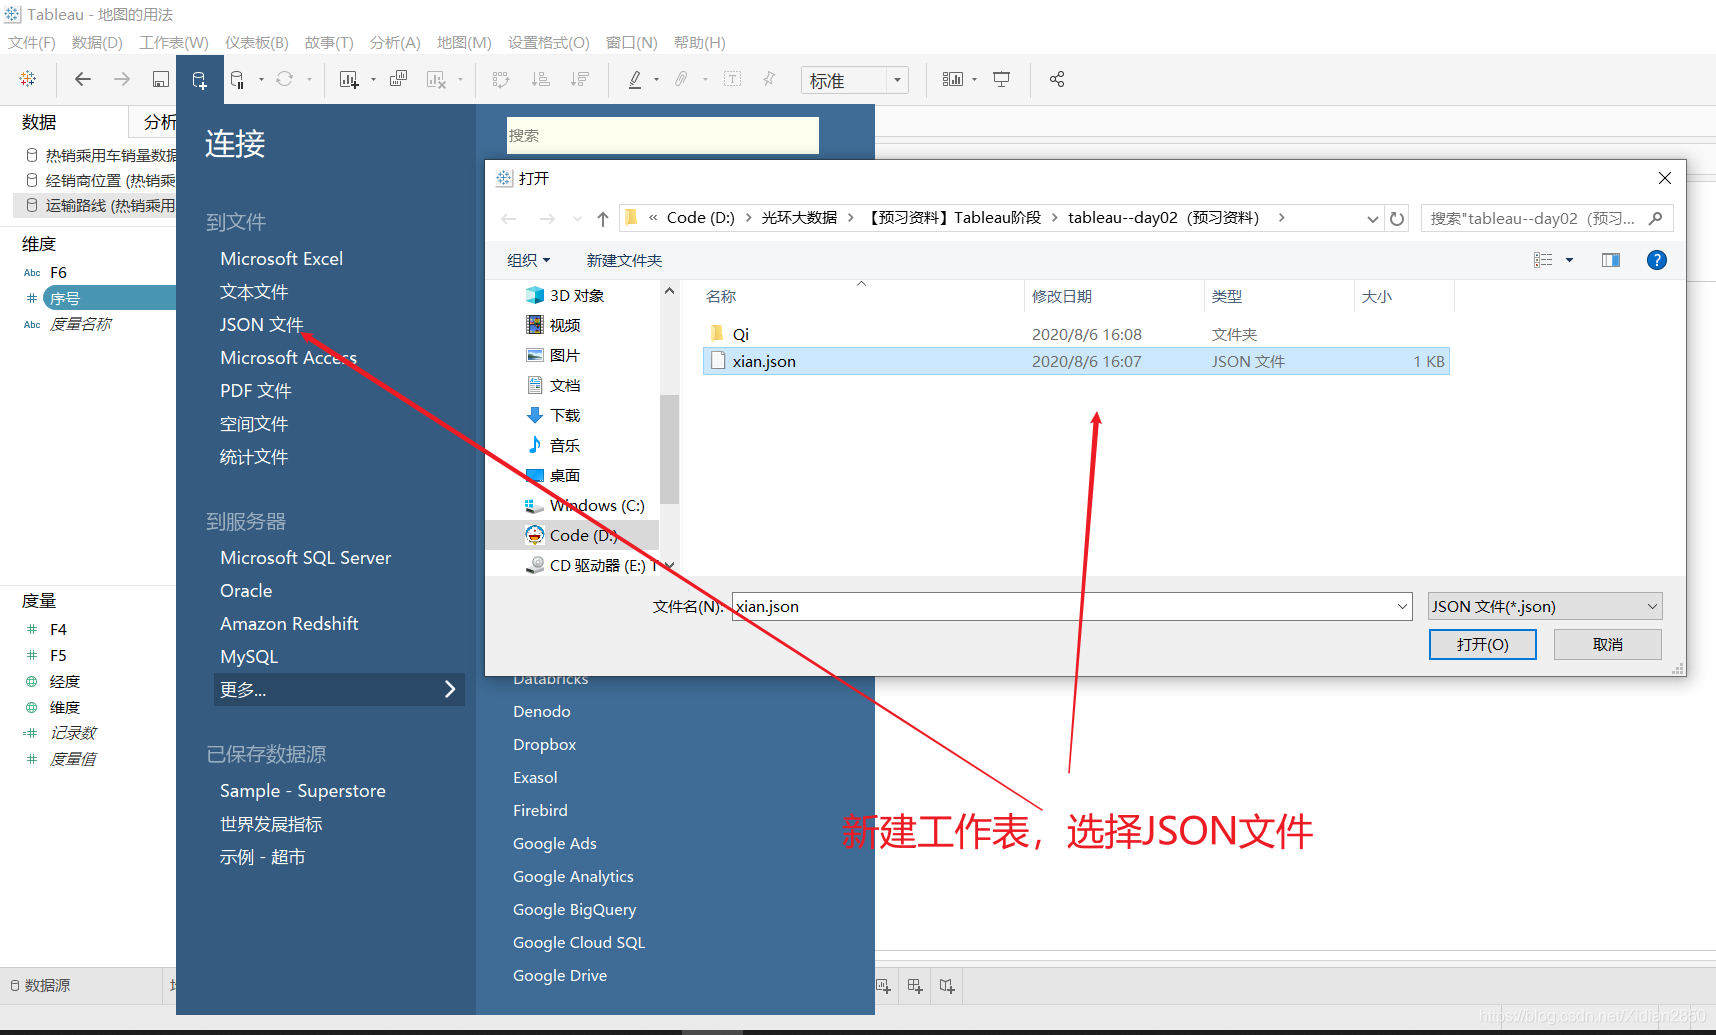The width and height of the screenshot is (1716, 1035).
Task: Open the 地图(M) menu
Action: pos(464,42)
